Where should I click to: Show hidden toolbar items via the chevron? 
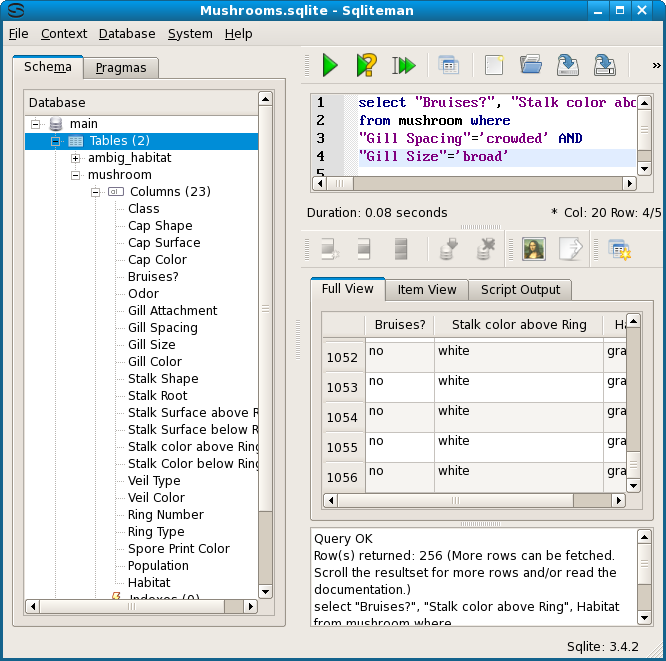point(655,66)
